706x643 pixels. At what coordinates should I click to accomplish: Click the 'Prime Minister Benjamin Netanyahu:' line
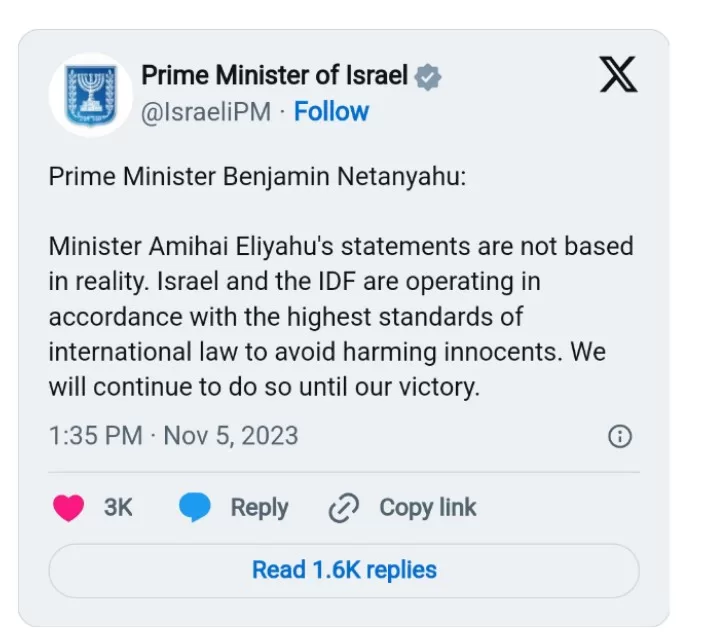[x=257, y=177]
